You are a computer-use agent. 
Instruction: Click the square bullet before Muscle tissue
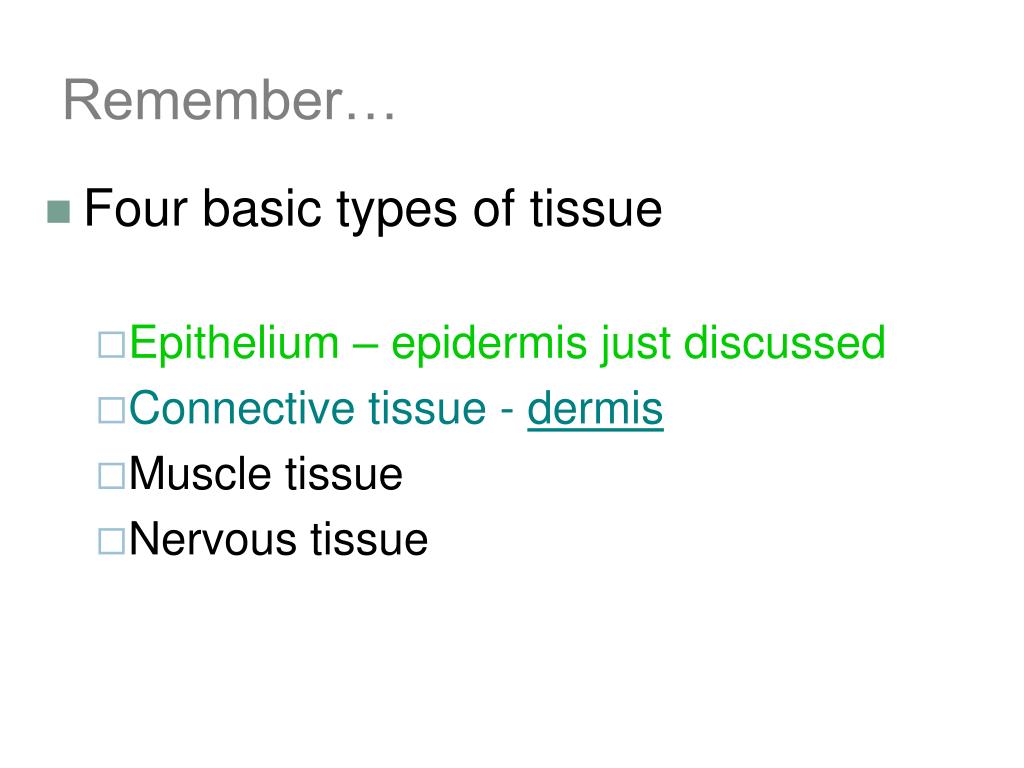111,475
